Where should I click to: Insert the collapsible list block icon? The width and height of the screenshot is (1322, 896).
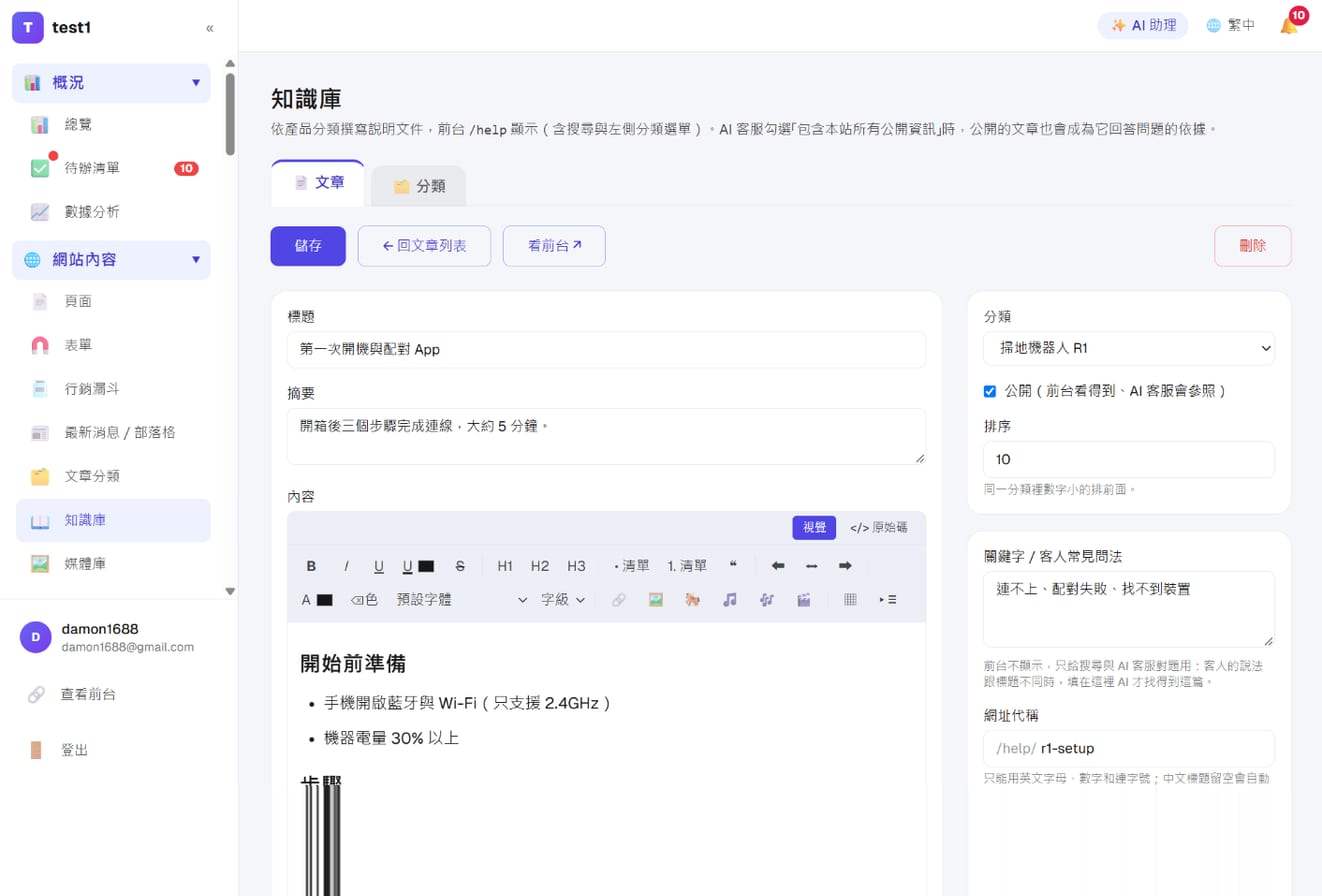[888, 600]
